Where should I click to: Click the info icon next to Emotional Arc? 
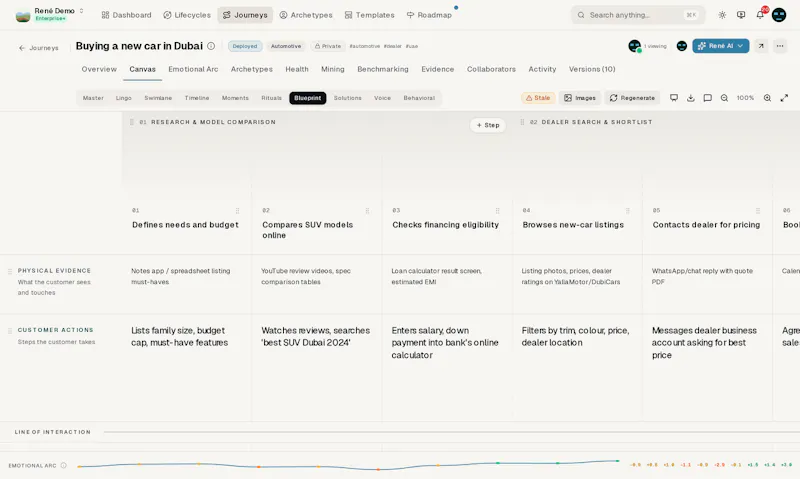[63, 465]
